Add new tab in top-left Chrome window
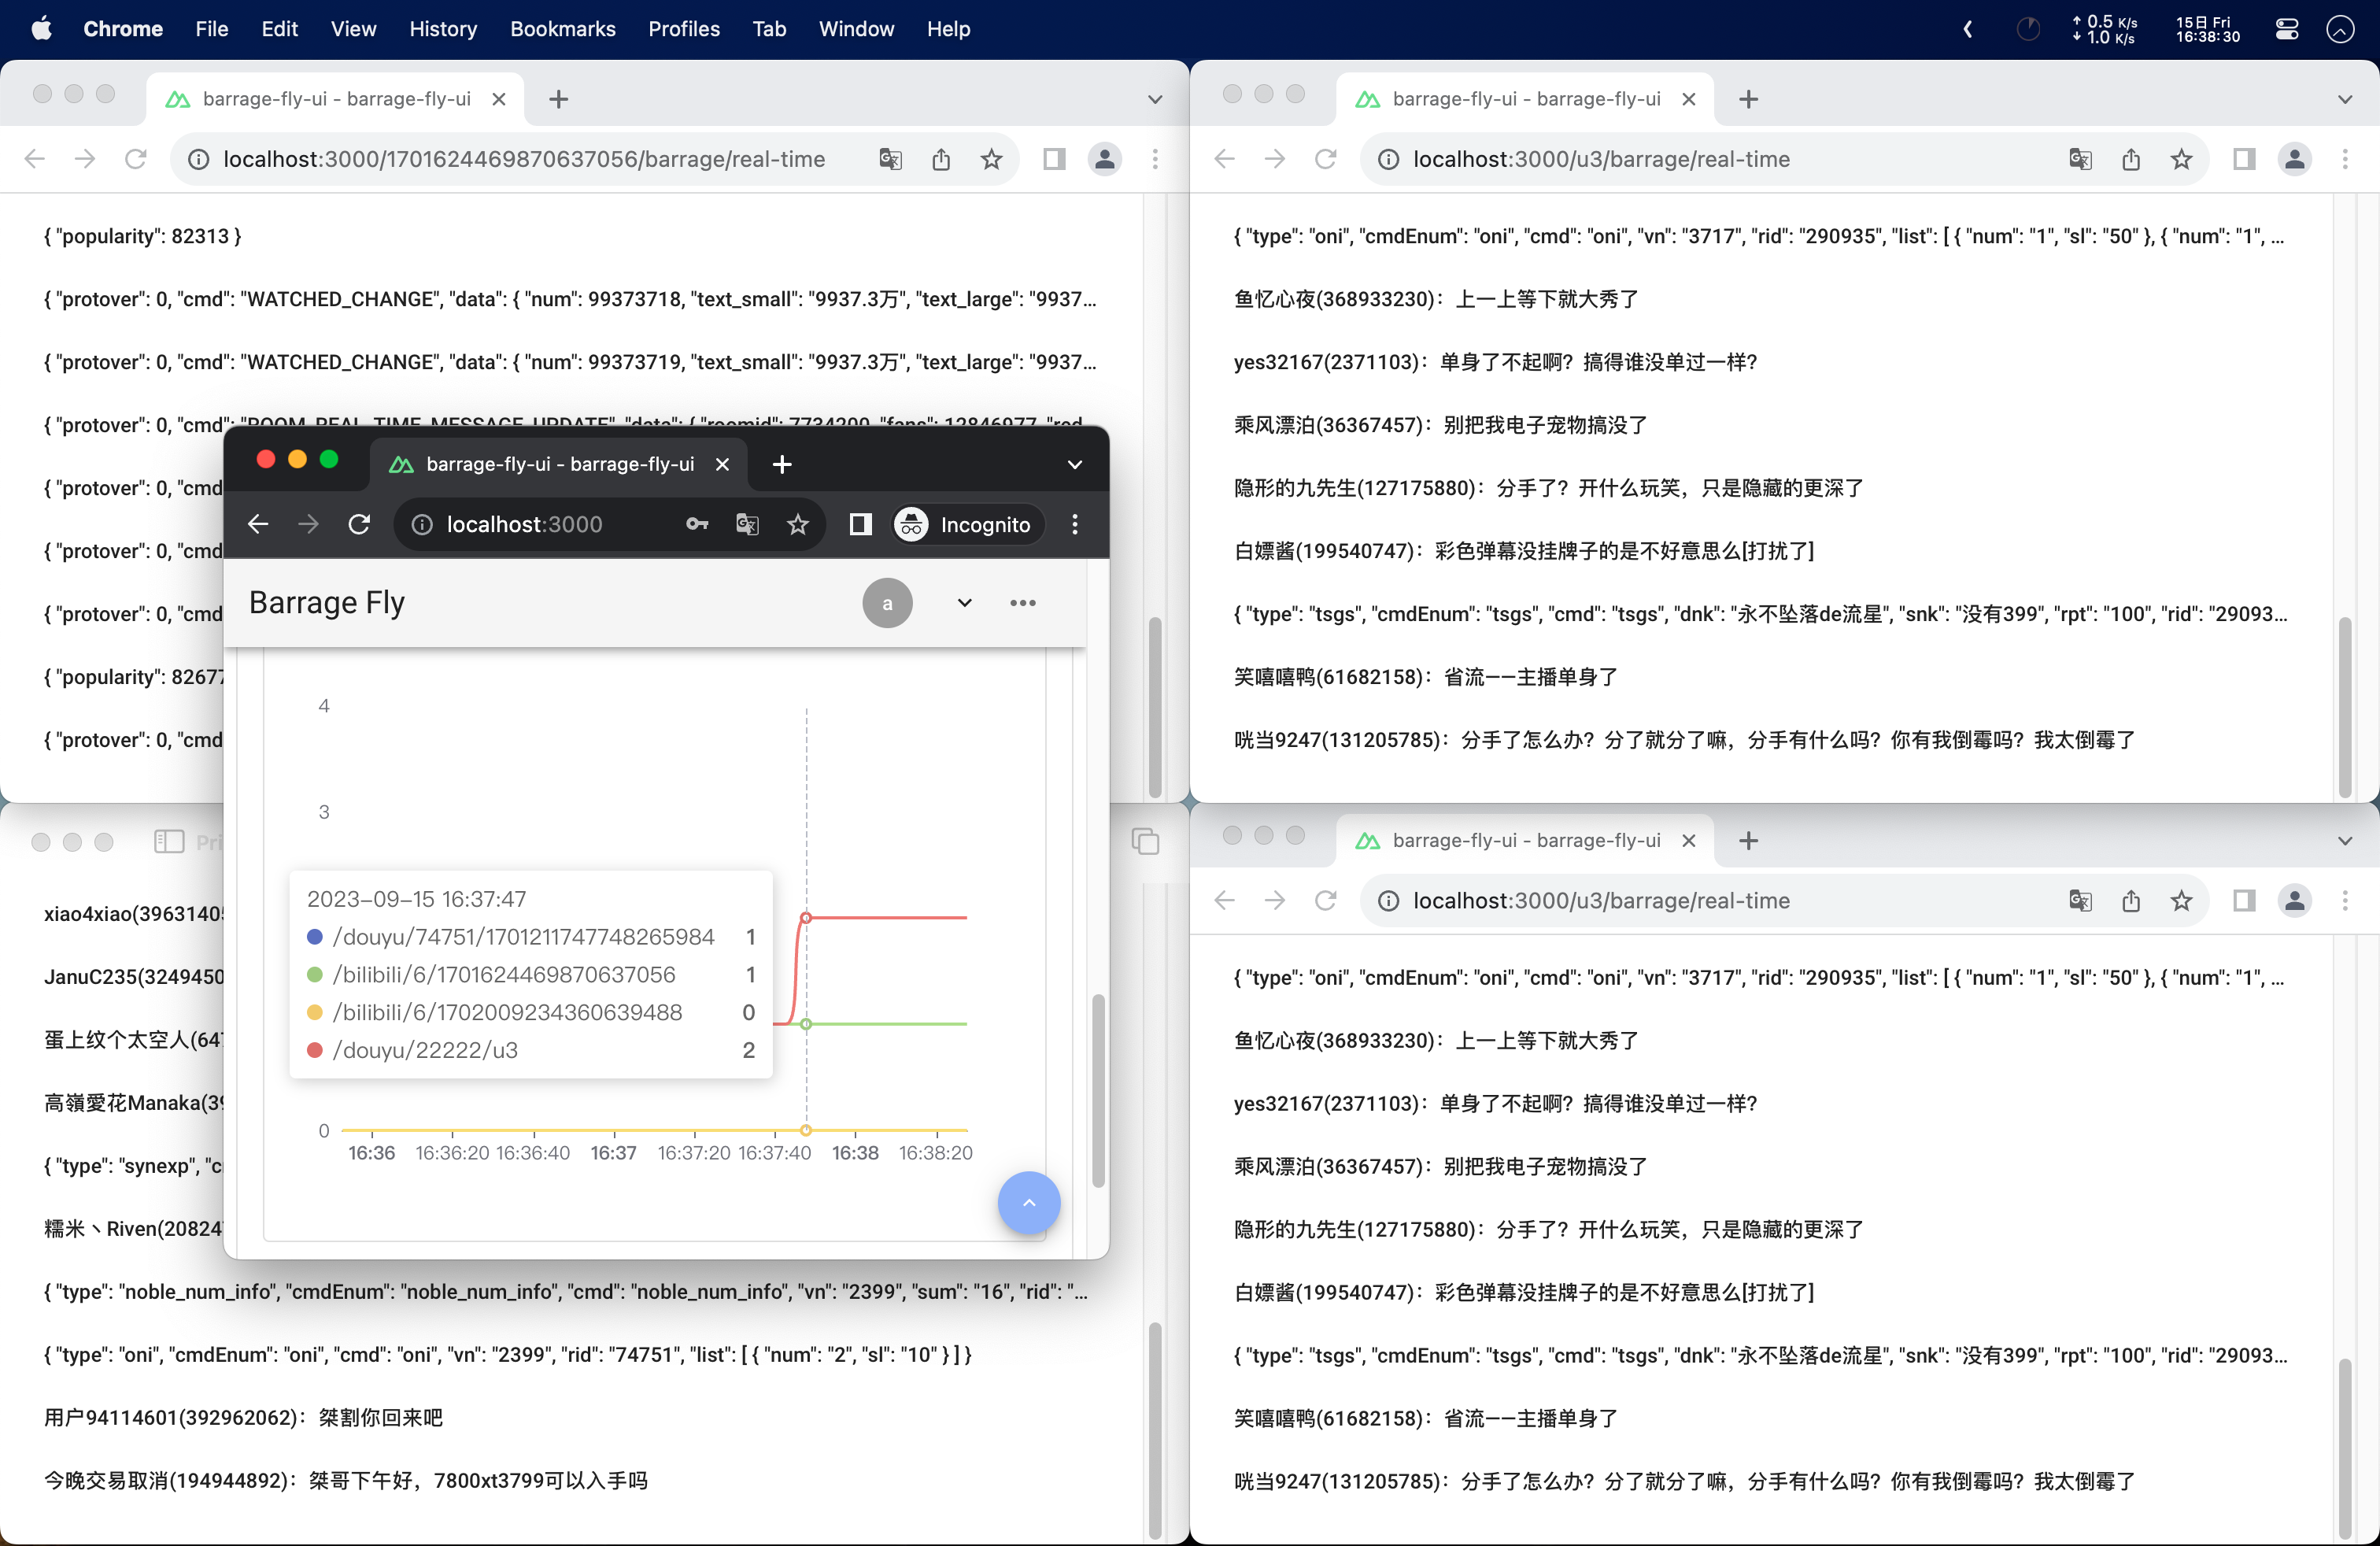The image size is (2380, 1546). click(x=559, y=99)
